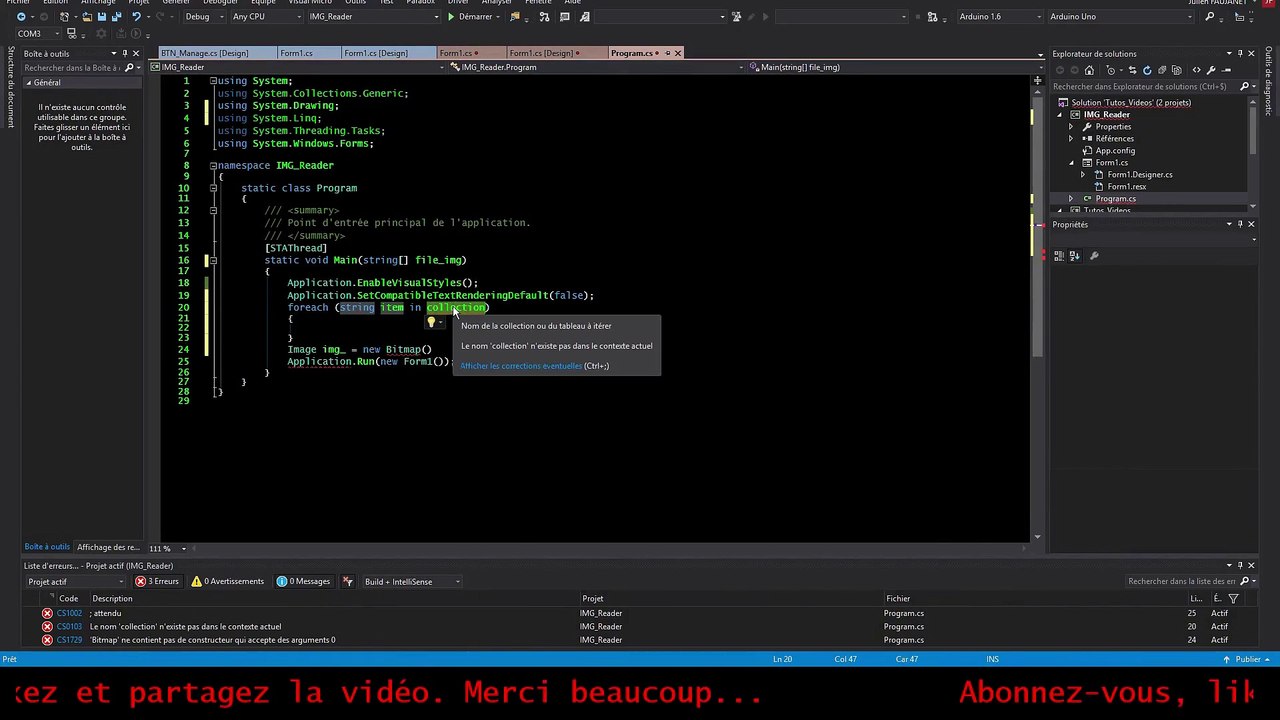The width and height of the screenshot is (1280, 720).
Task: Click the Save file icon in toolbar
Action: [x=101, y=17]
